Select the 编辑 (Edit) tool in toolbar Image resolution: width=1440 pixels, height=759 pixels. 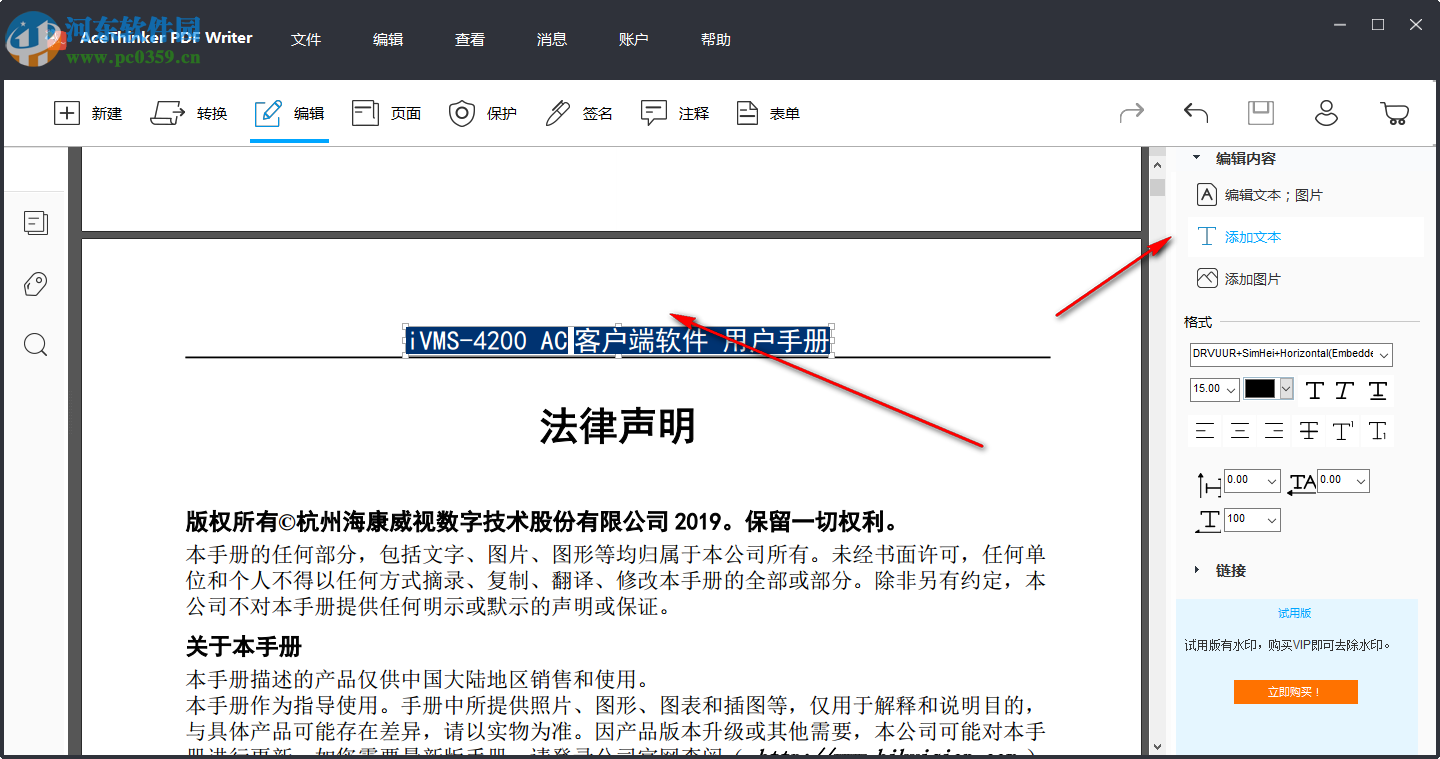coord(289,113)
